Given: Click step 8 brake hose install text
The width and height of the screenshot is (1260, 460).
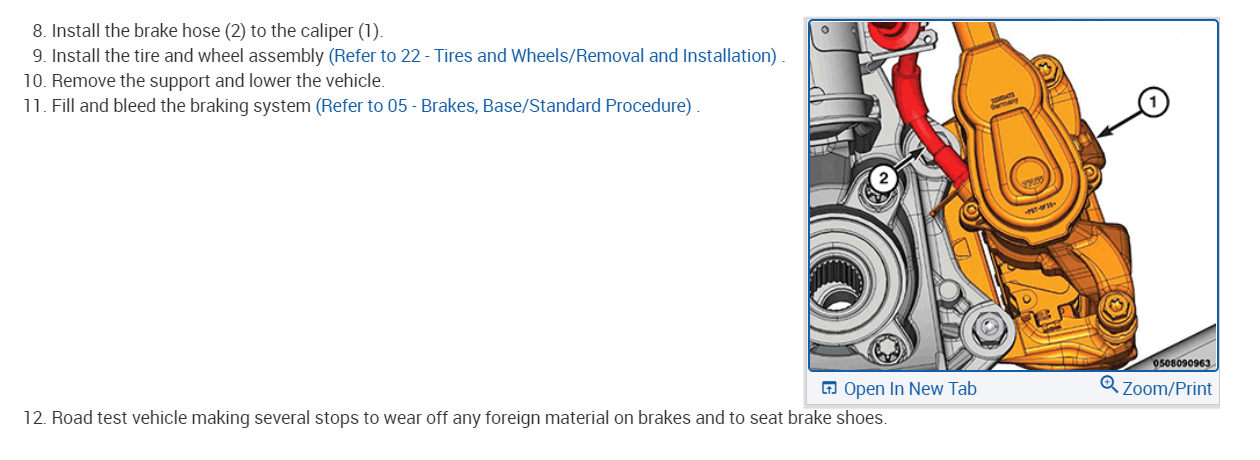Looking at the screenshot, I should (218, 31).
